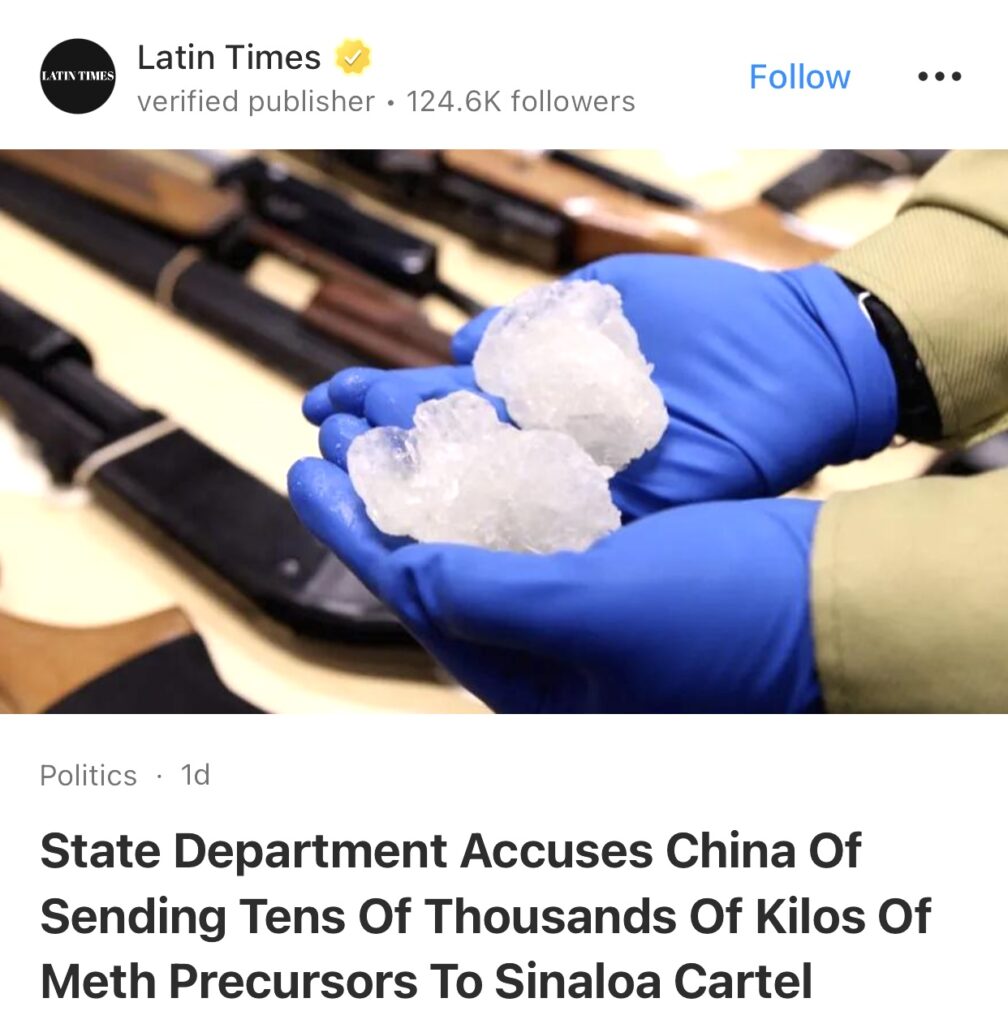Open the State Department headline article
Screen dimensions: 1008x1024
[x=485, y=916]
